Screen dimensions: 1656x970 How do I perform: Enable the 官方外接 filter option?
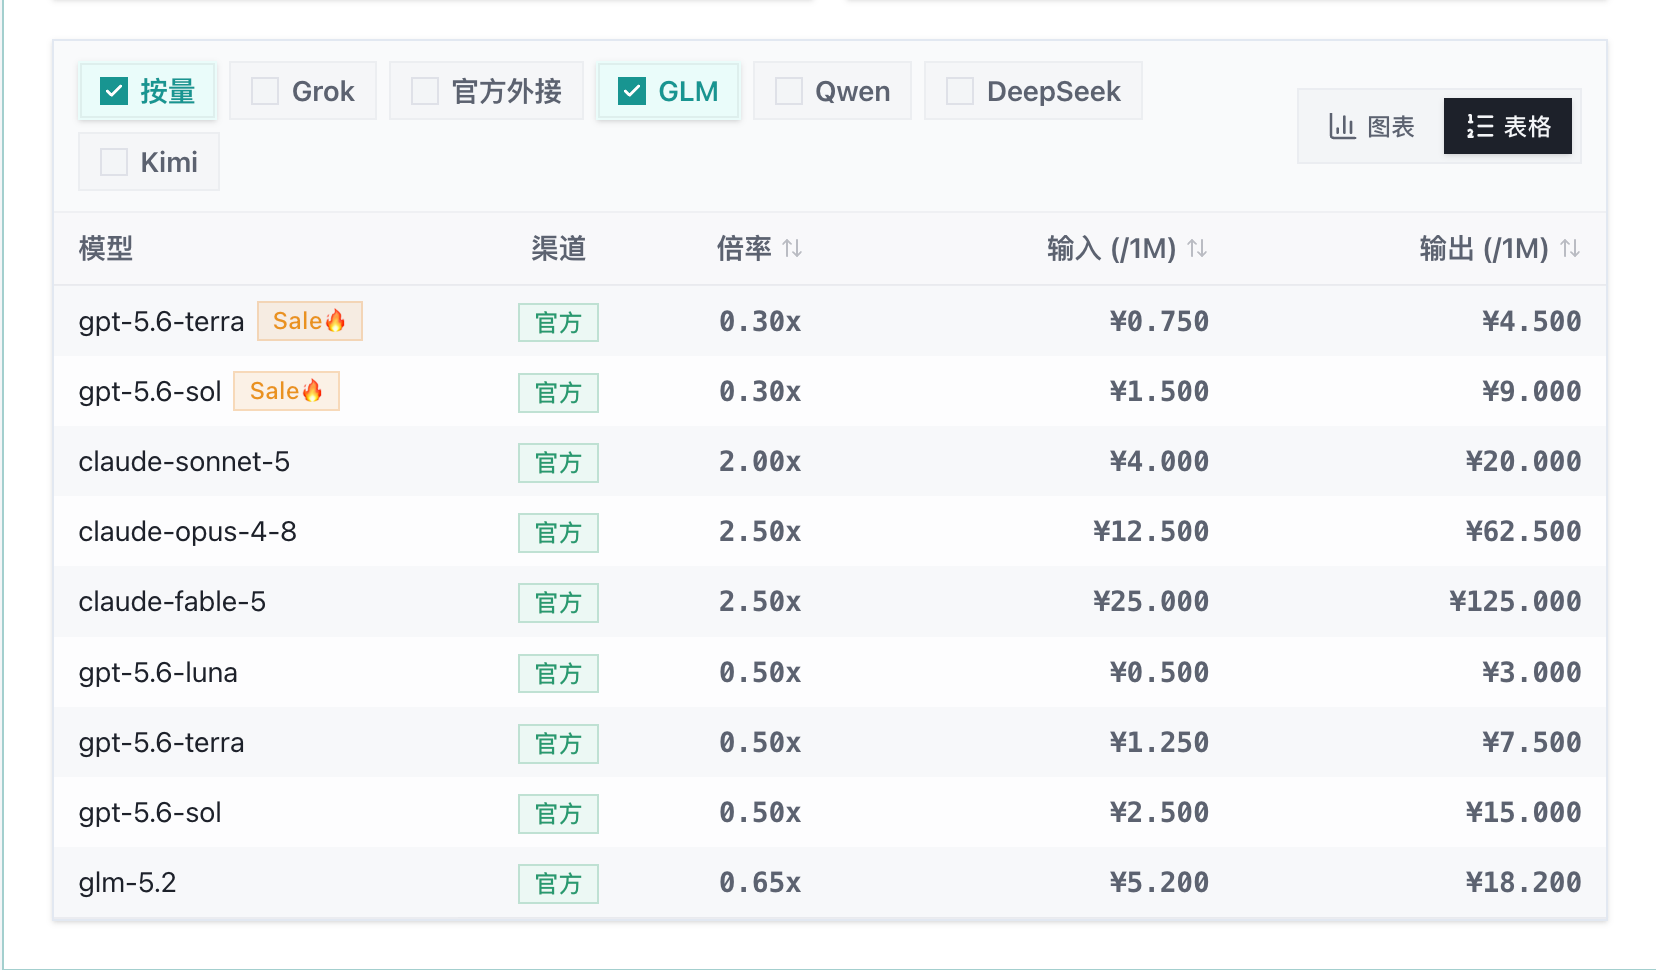487,91
